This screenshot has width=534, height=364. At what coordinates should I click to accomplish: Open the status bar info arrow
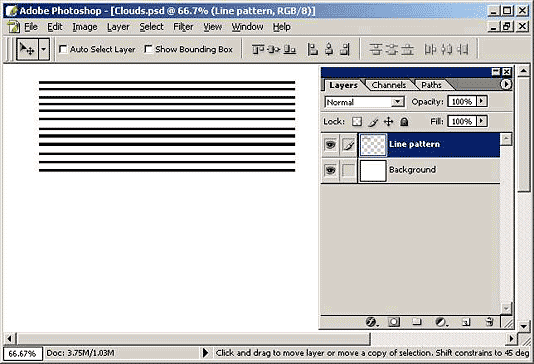tap(205, 353)
